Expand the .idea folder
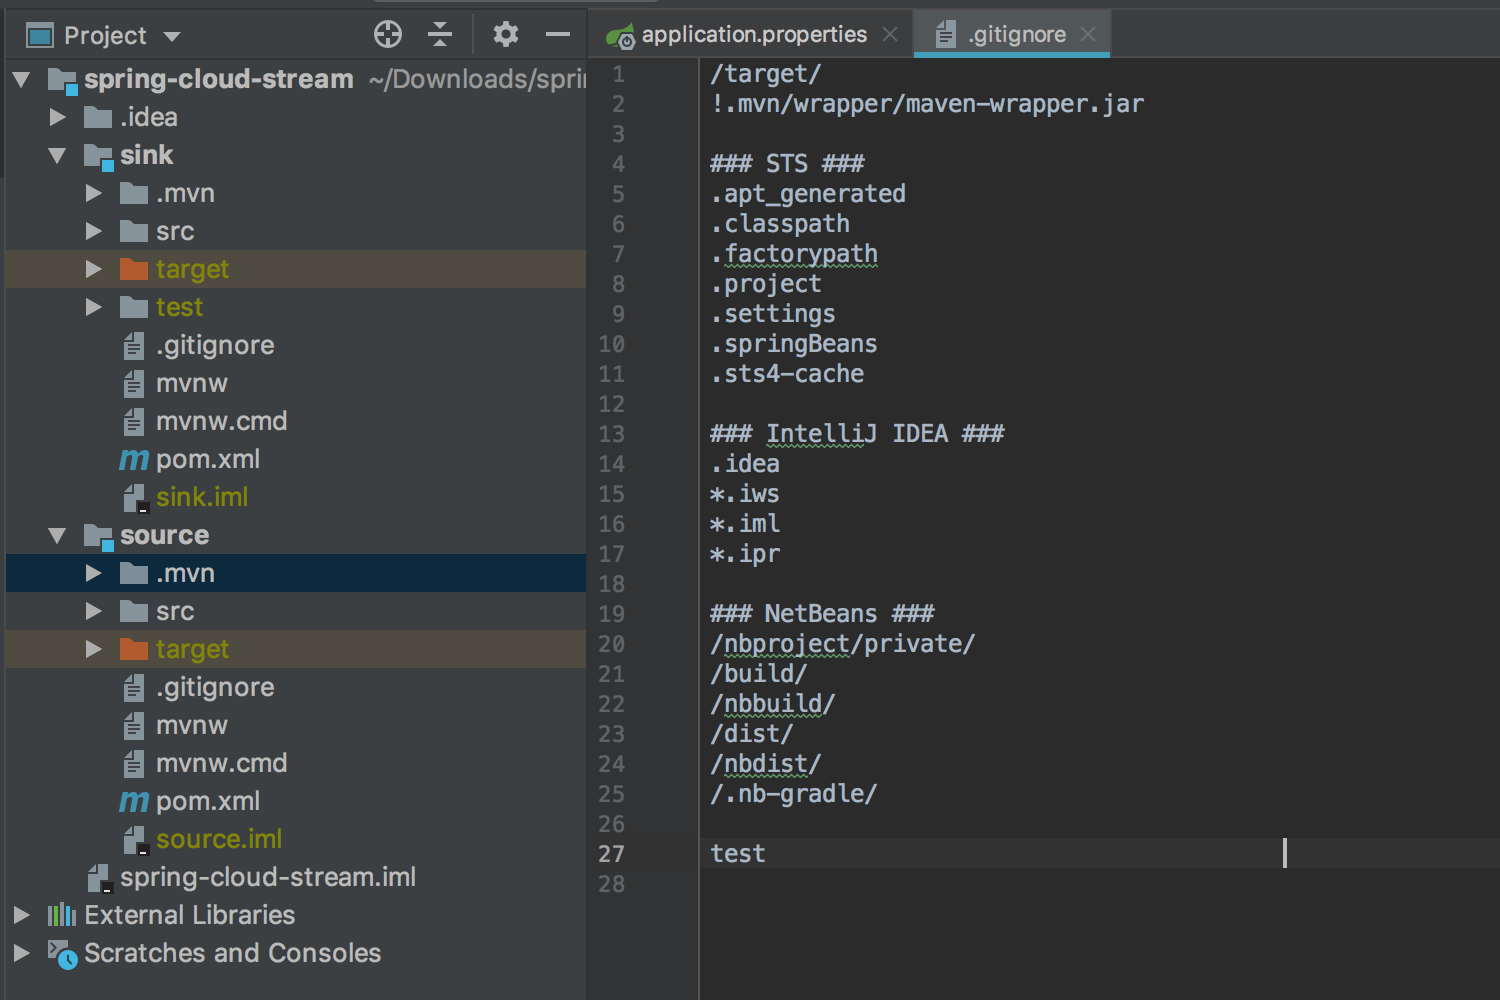Image resolution: width=1500 pixels, height=1000 pixels. click(x=58, y=117)
